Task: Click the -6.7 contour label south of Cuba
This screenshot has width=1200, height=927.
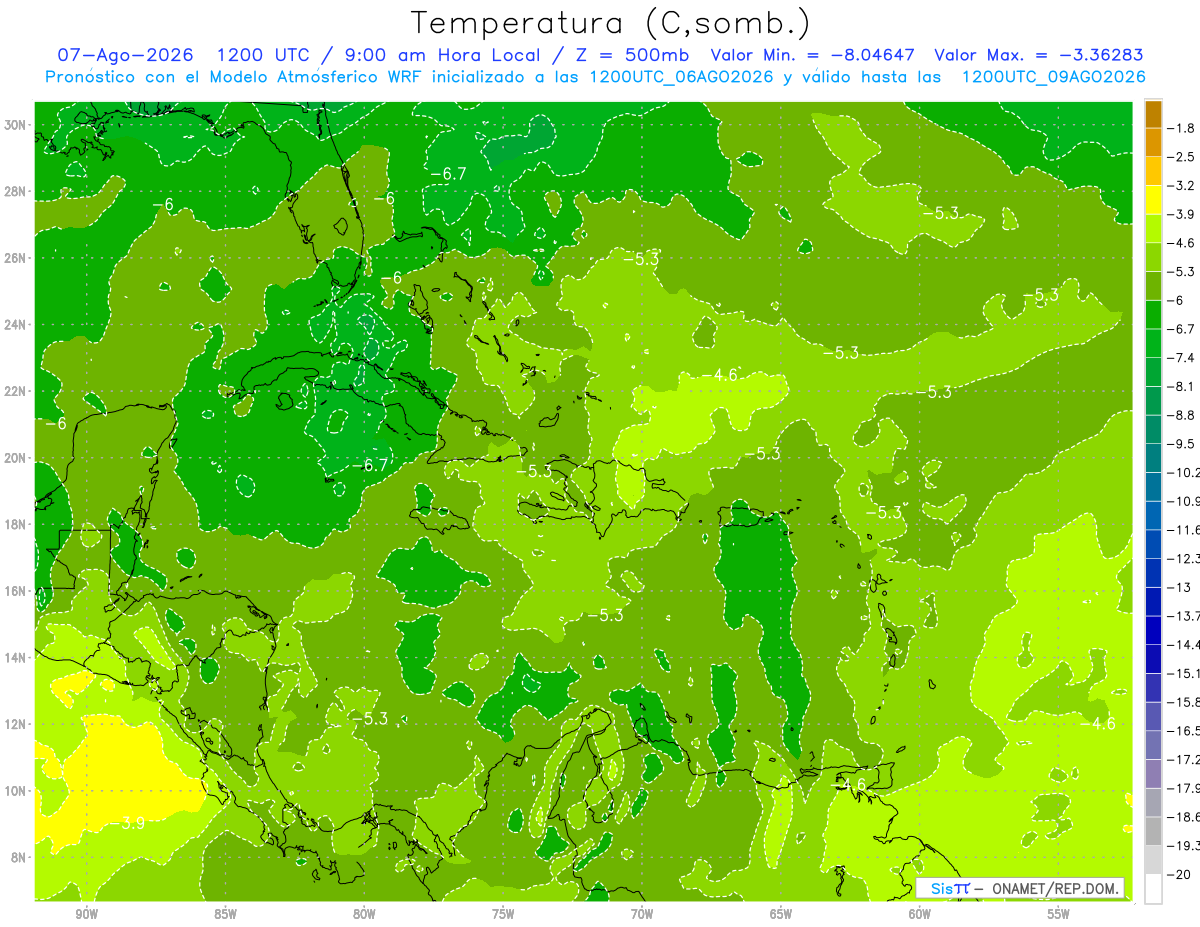Action: (x=369, y=465)
